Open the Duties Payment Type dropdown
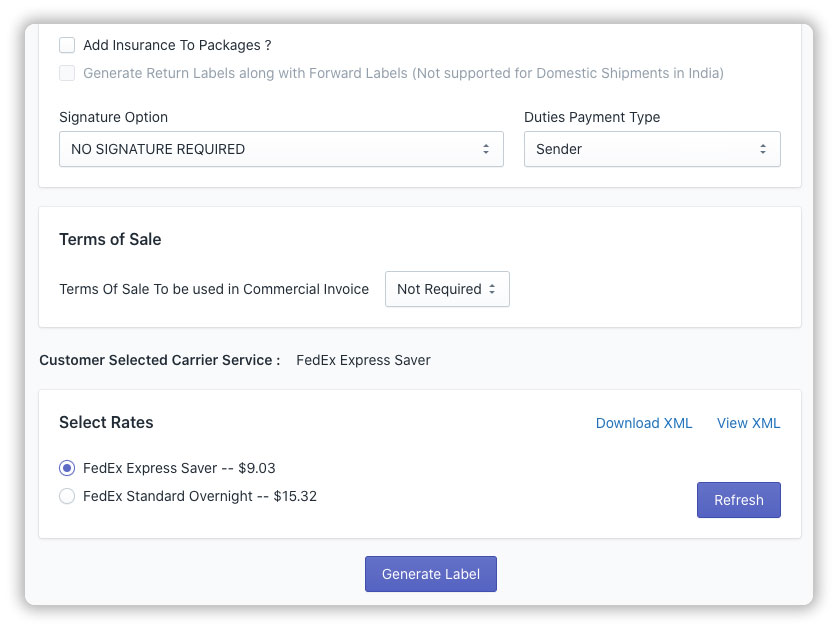The width and height of the screenshot is (836, 629). (x=652, y=149)
